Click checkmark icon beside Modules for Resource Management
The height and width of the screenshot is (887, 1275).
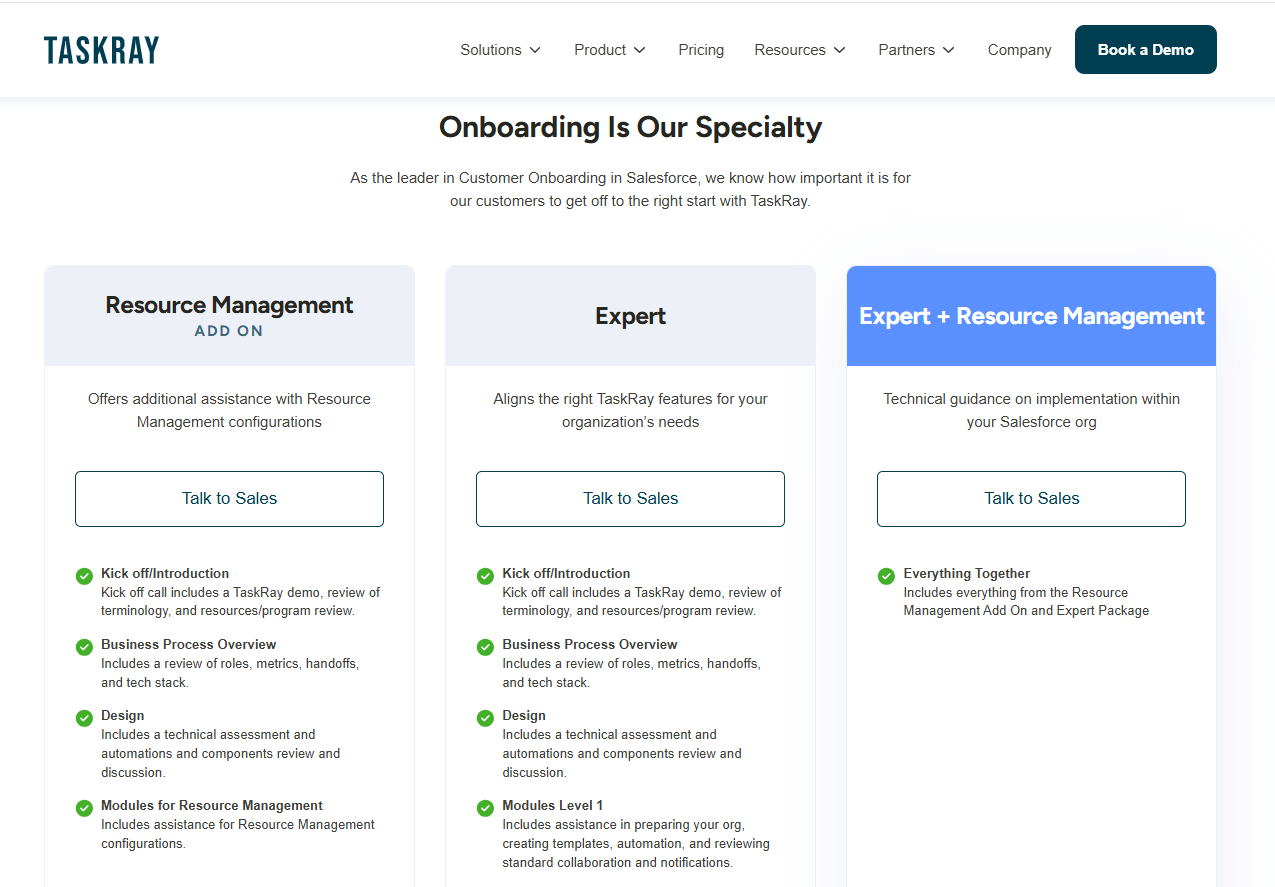pos(85,808)
